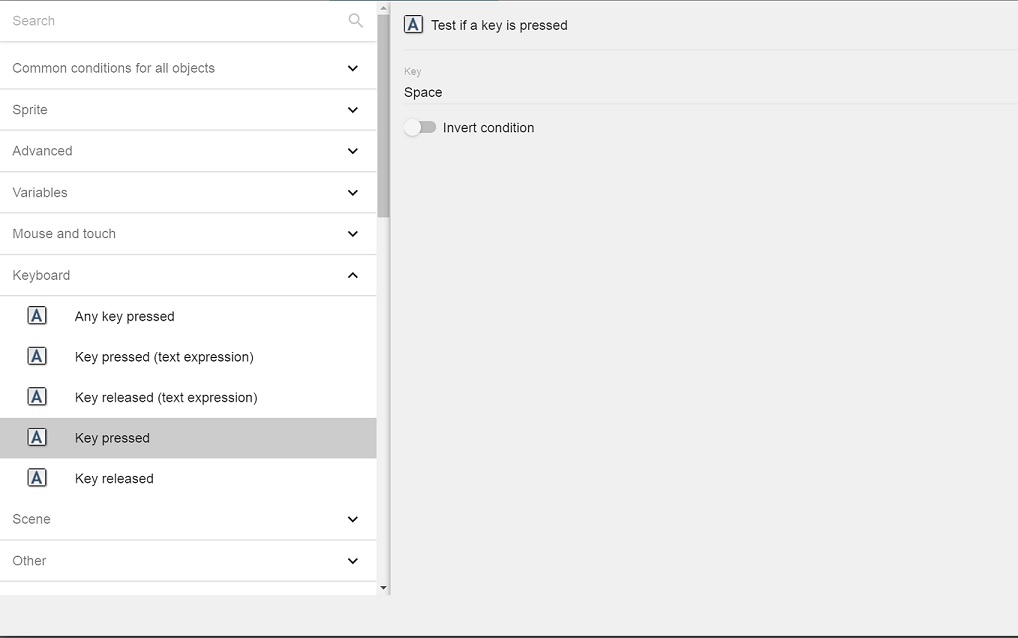Click the search magnifier icon
Viewport: 1018px width, 638px height.
(355, 20)
